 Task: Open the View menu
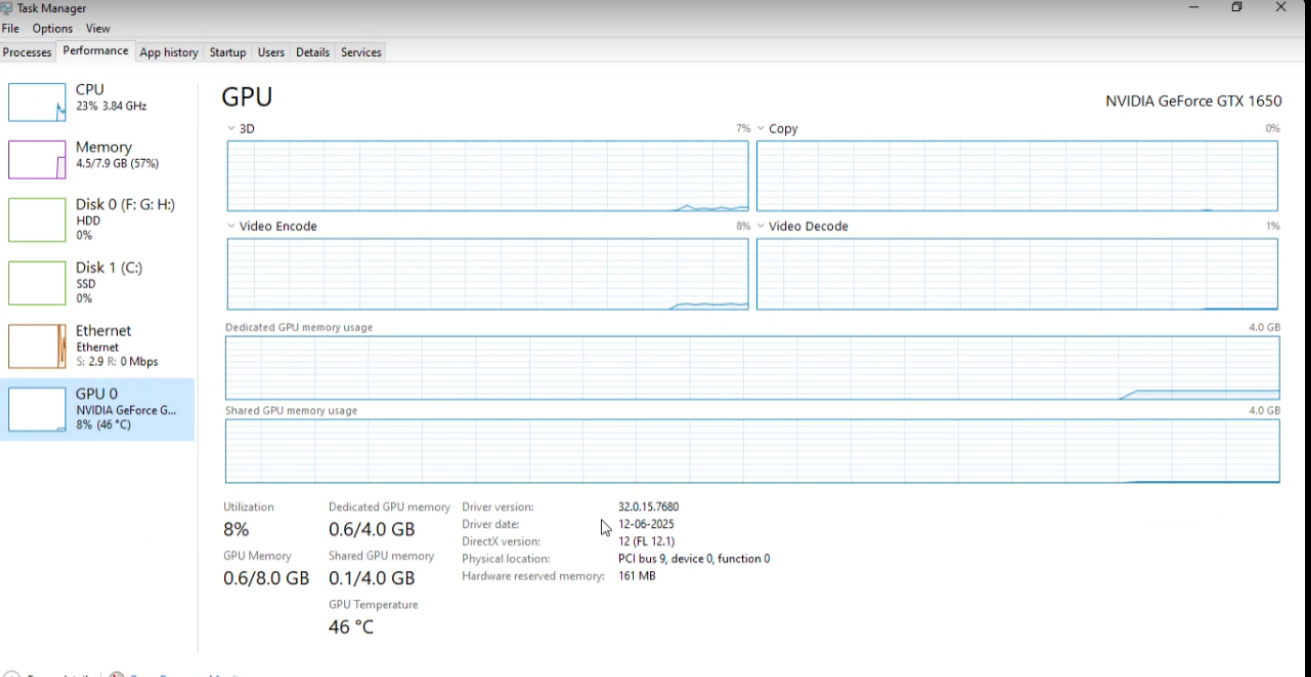point(98,29)
